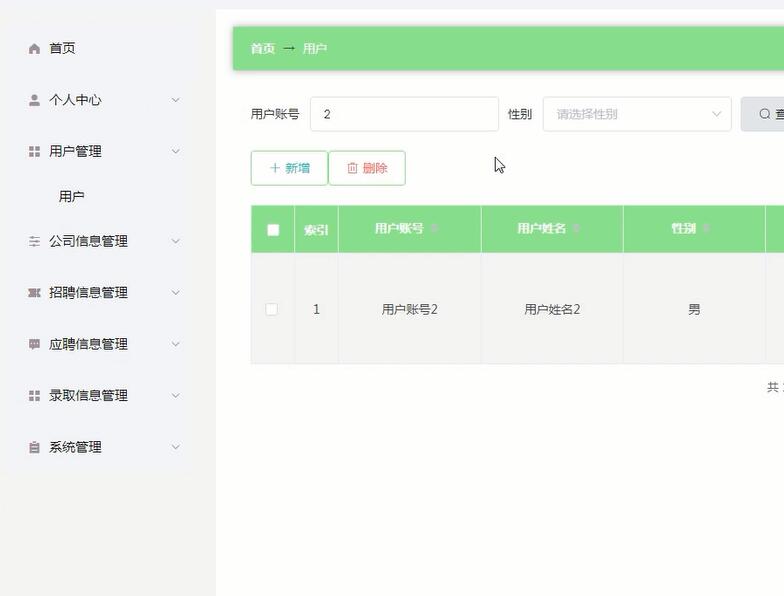Image resolution: width=784 pixels, height=596 pixels.
Task: Expand 个人中心 menu chevron
Action: [176, 100]
